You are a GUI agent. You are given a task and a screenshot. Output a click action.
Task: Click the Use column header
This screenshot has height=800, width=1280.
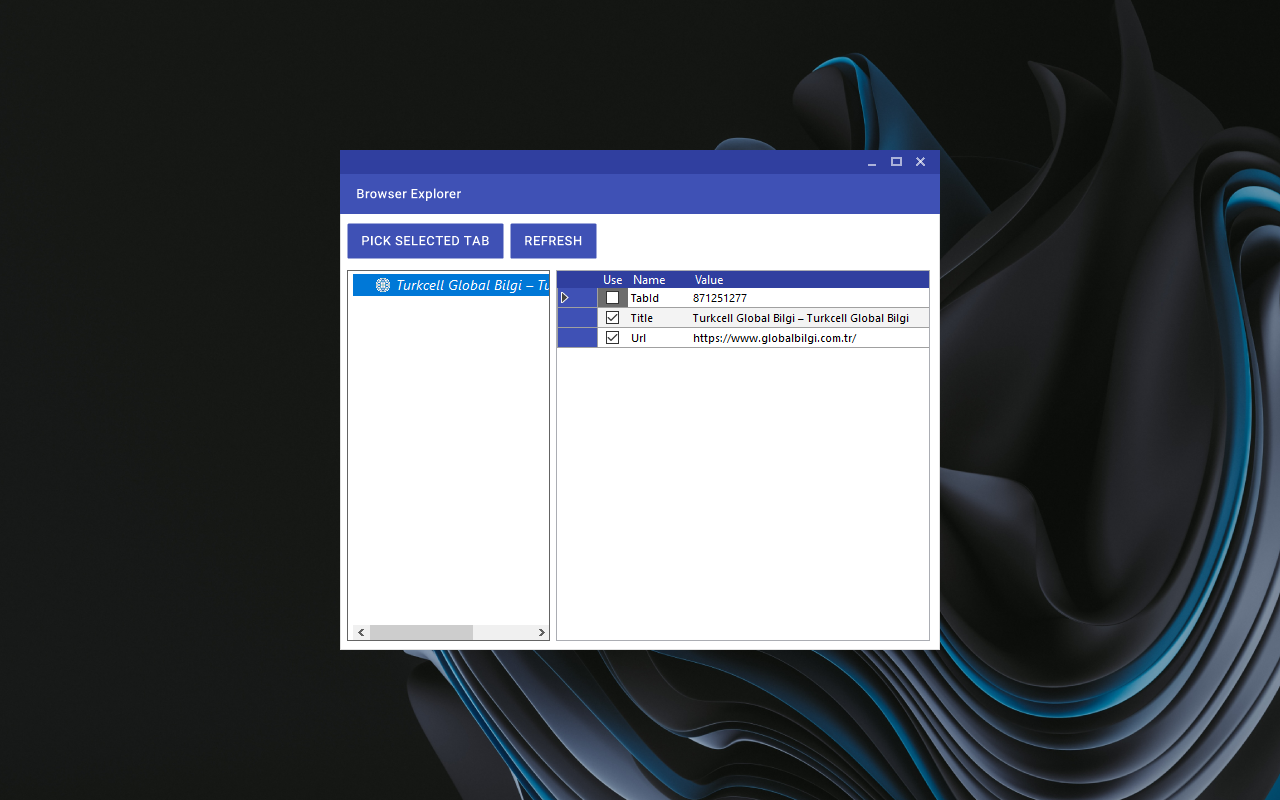point(612,280)
